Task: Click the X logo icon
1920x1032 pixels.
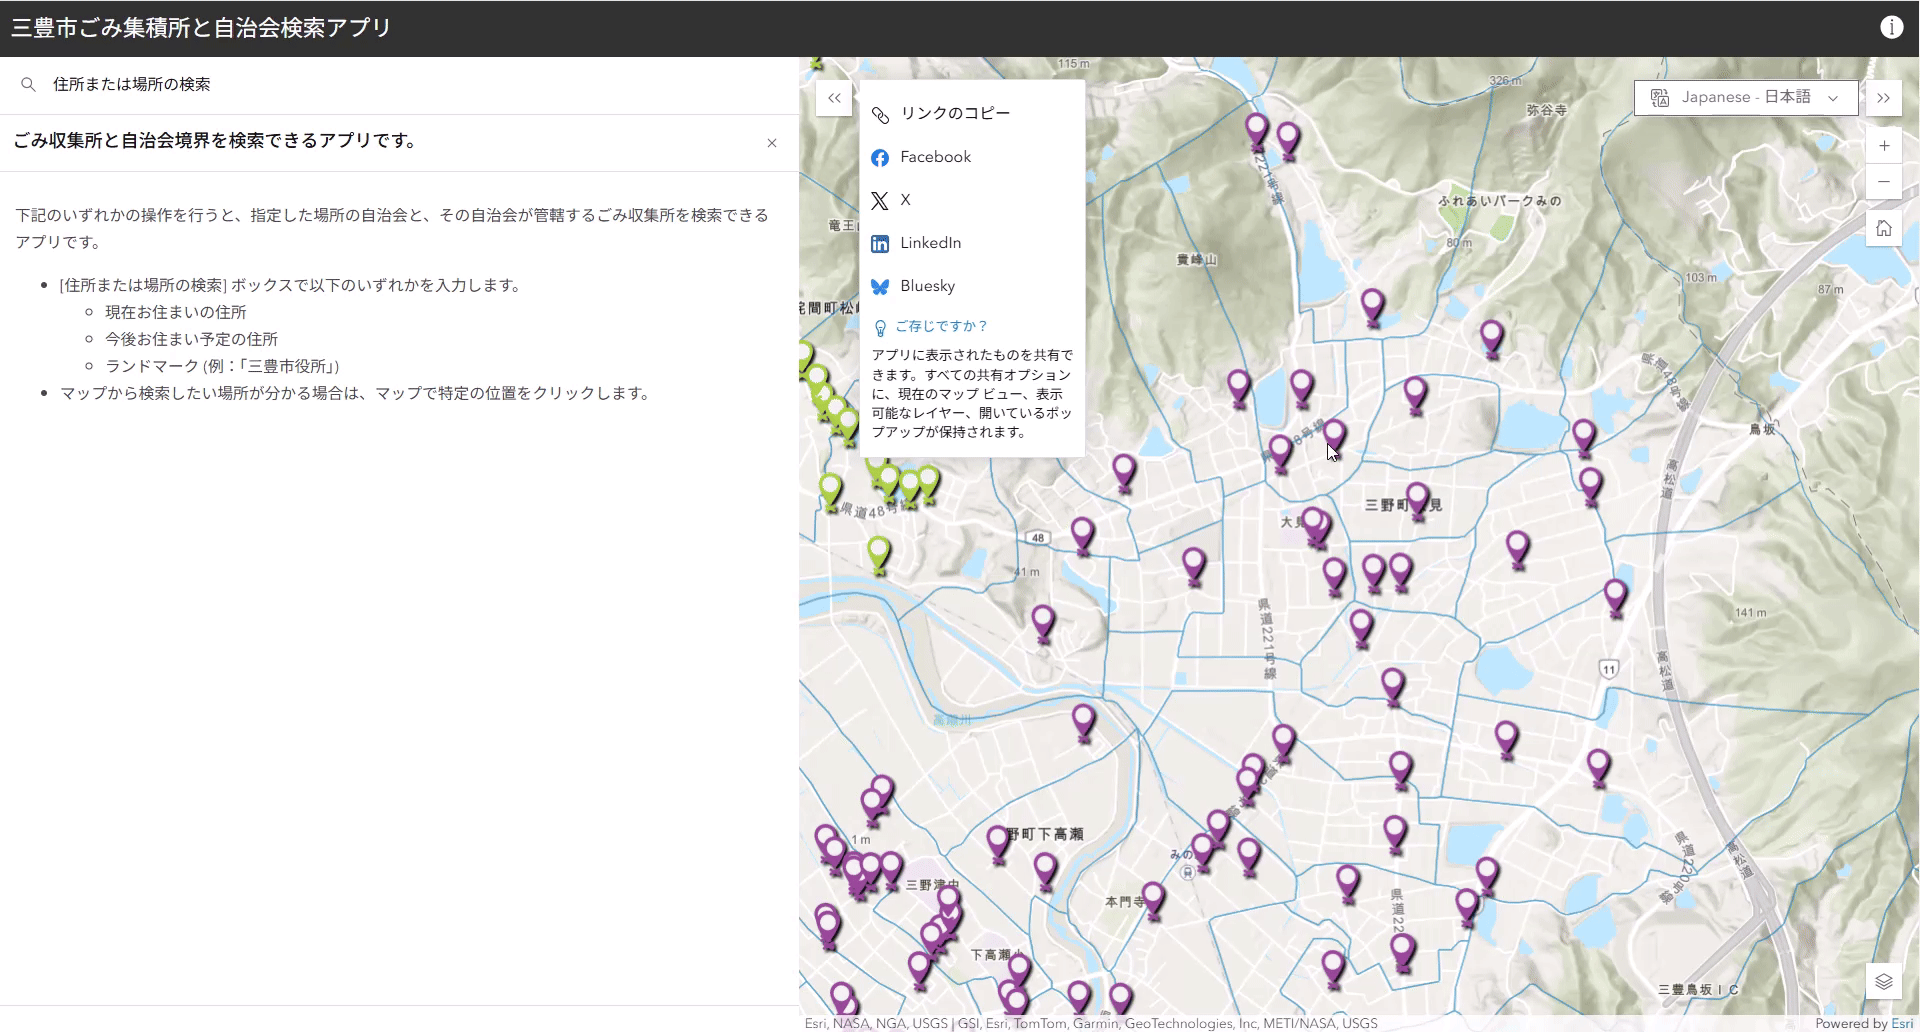Action: (880, 201)
